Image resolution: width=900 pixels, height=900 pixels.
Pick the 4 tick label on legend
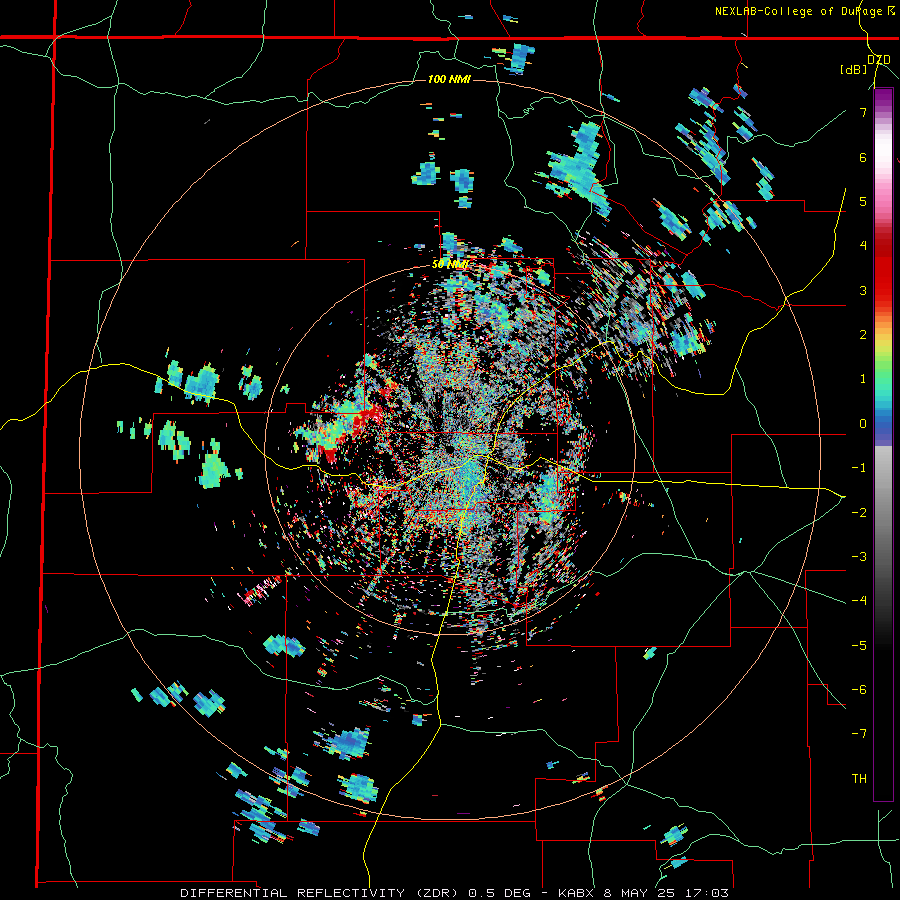pos(863,246)
